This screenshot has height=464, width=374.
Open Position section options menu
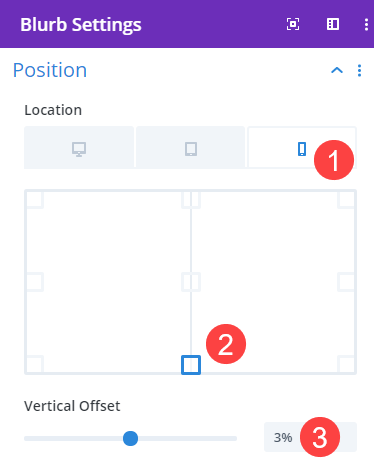point(359,70)
